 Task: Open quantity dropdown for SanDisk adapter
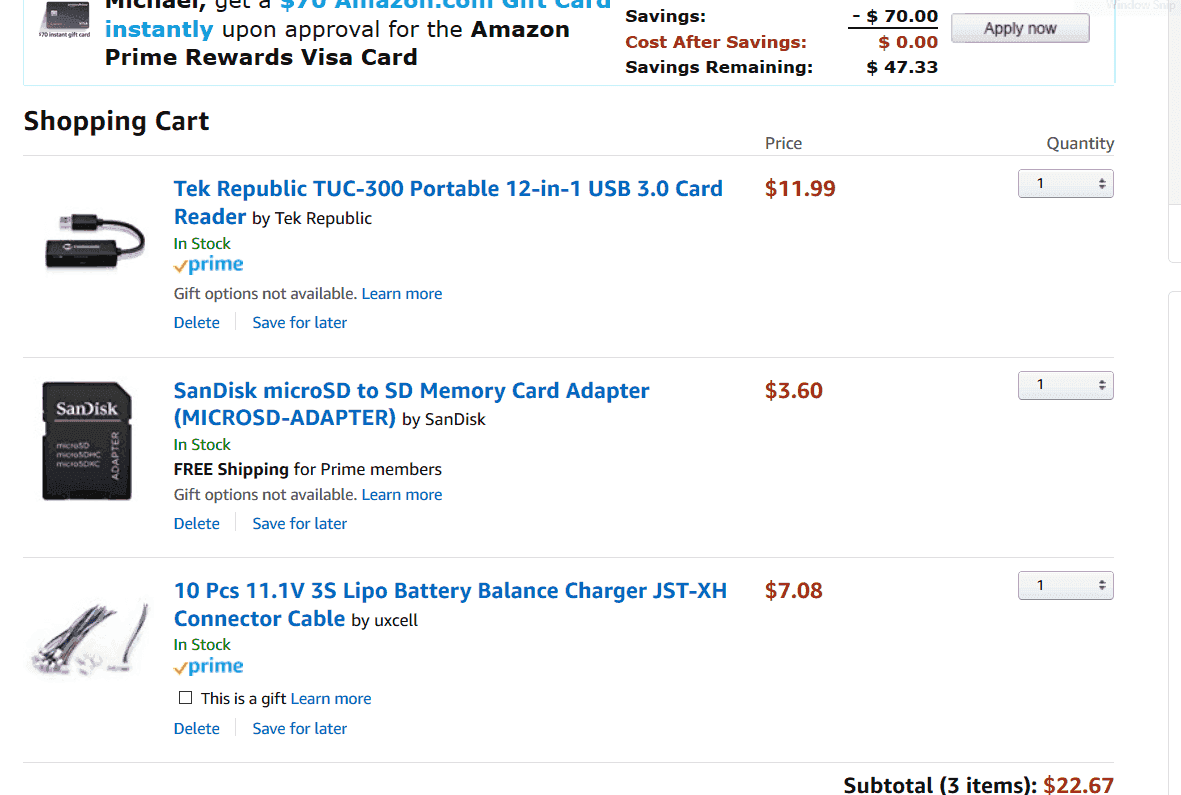coord(1065,385)
